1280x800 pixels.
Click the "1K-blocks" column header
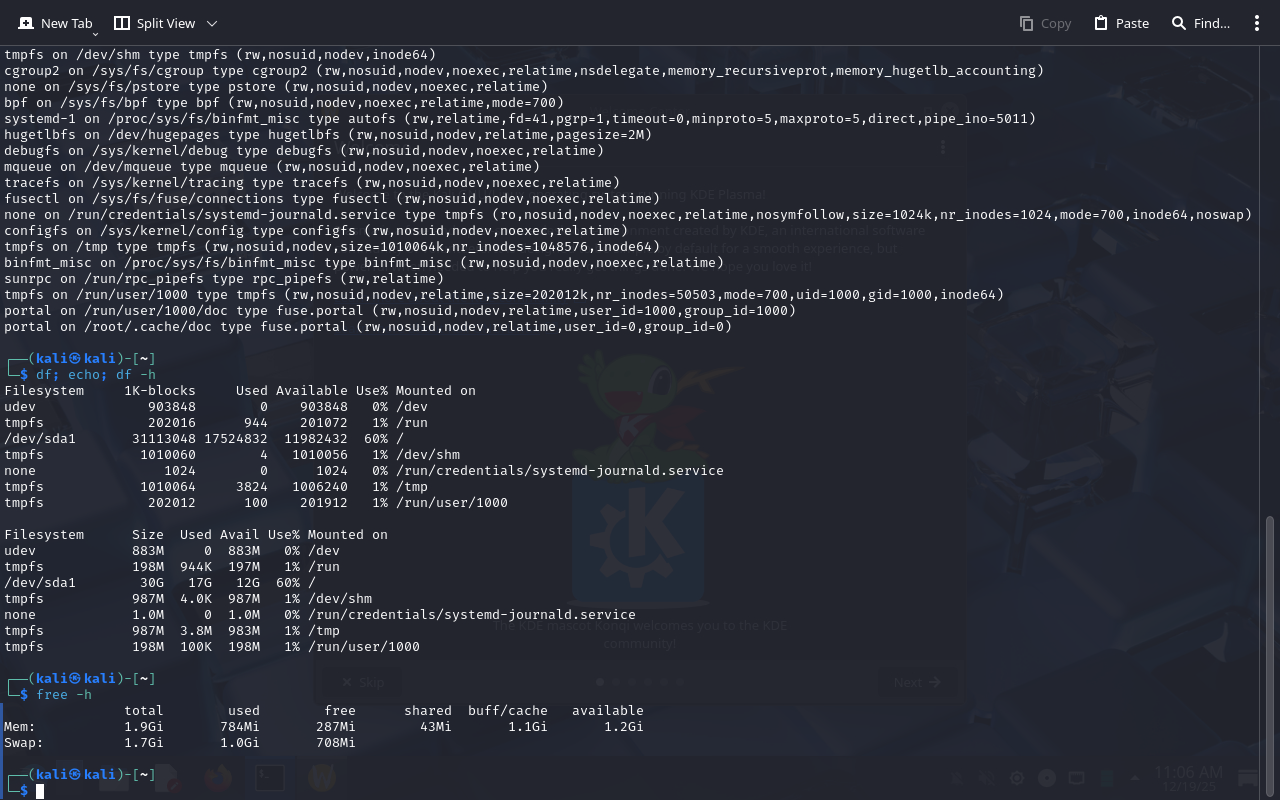tap(160, 391)
